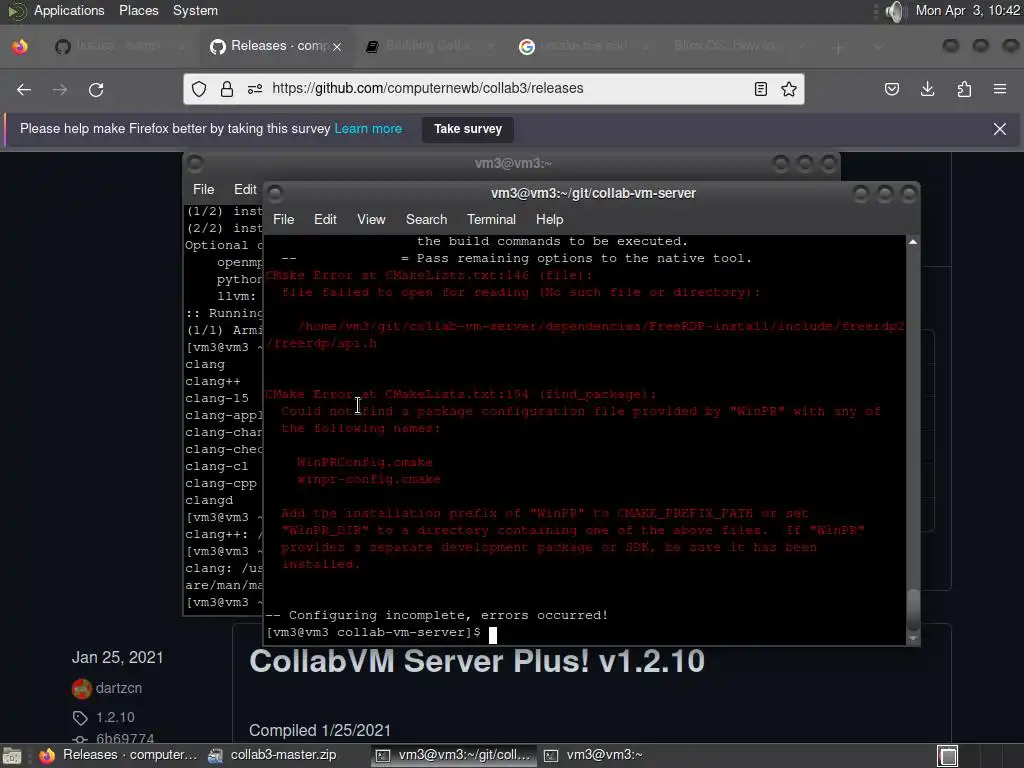Click the MATE logo icon in top panel
The height and width of the screenshot is (768, 1024).
[x=16, y=11]
